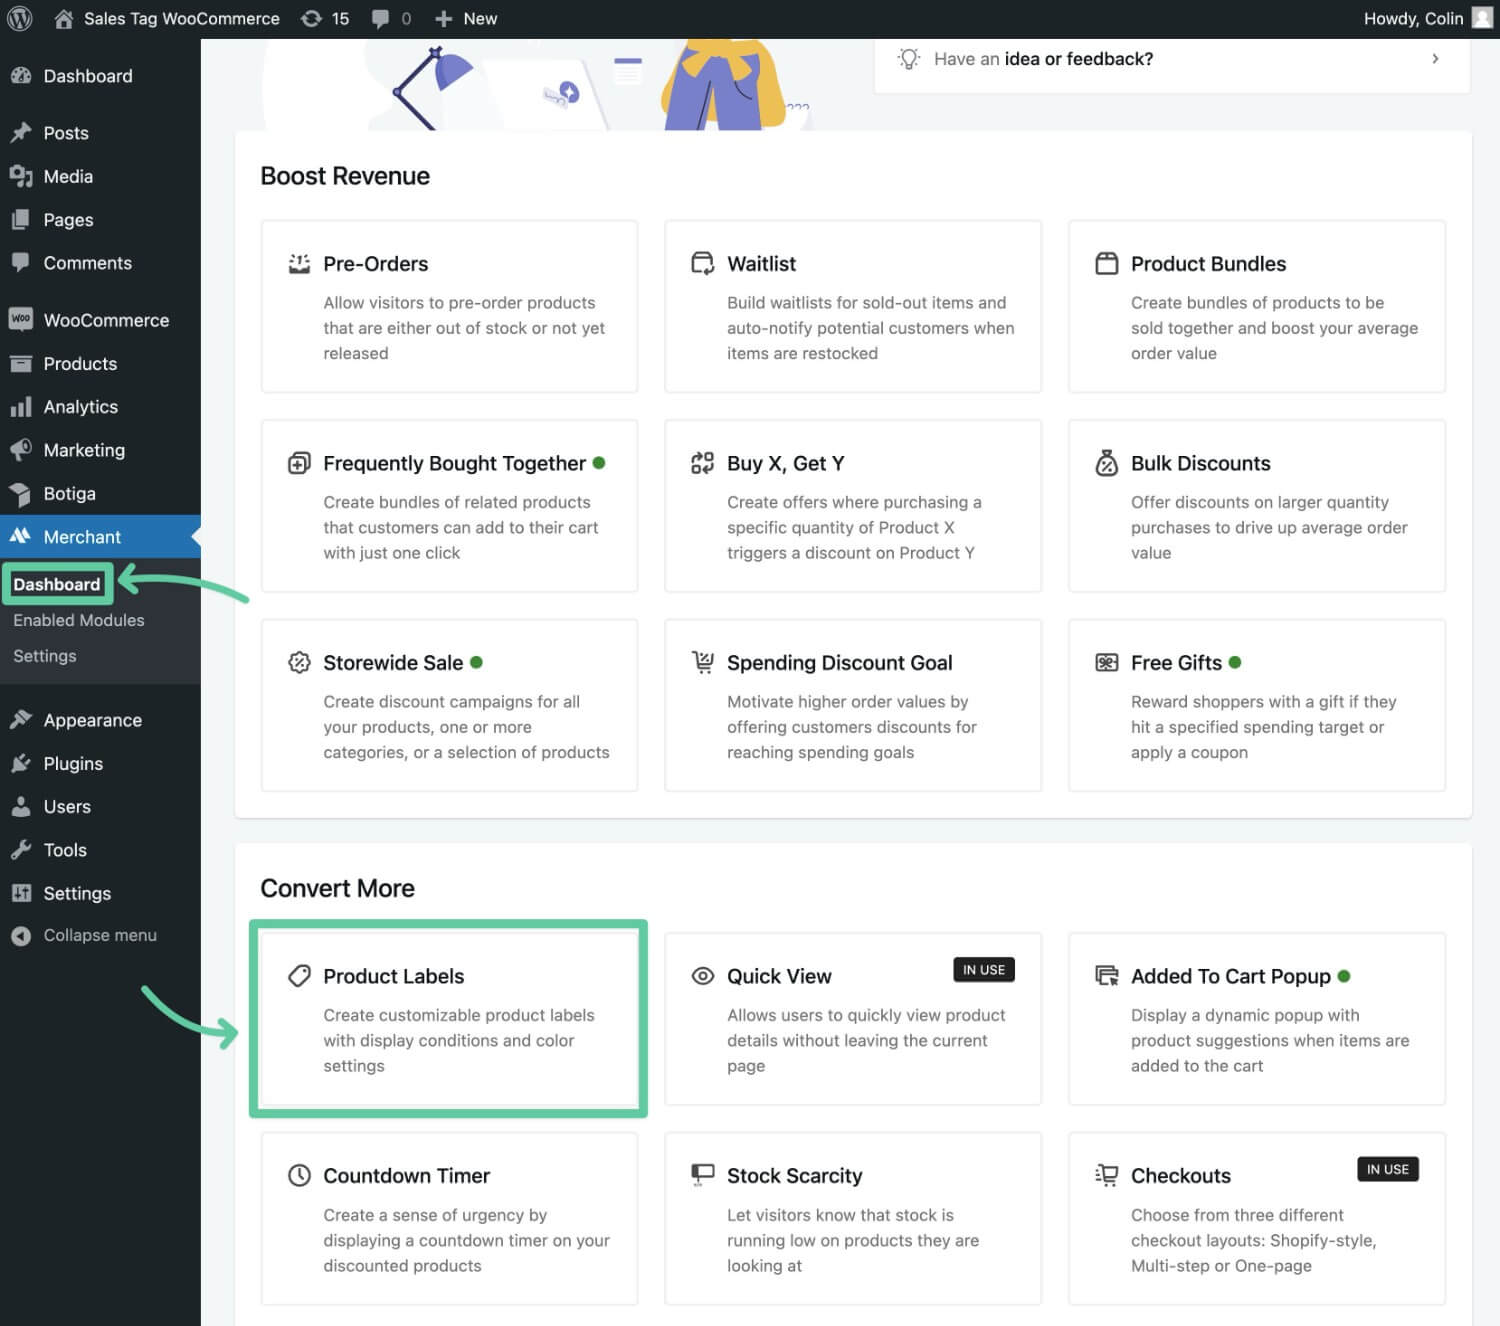Click the Waitlist module icon

pos(703,263)
